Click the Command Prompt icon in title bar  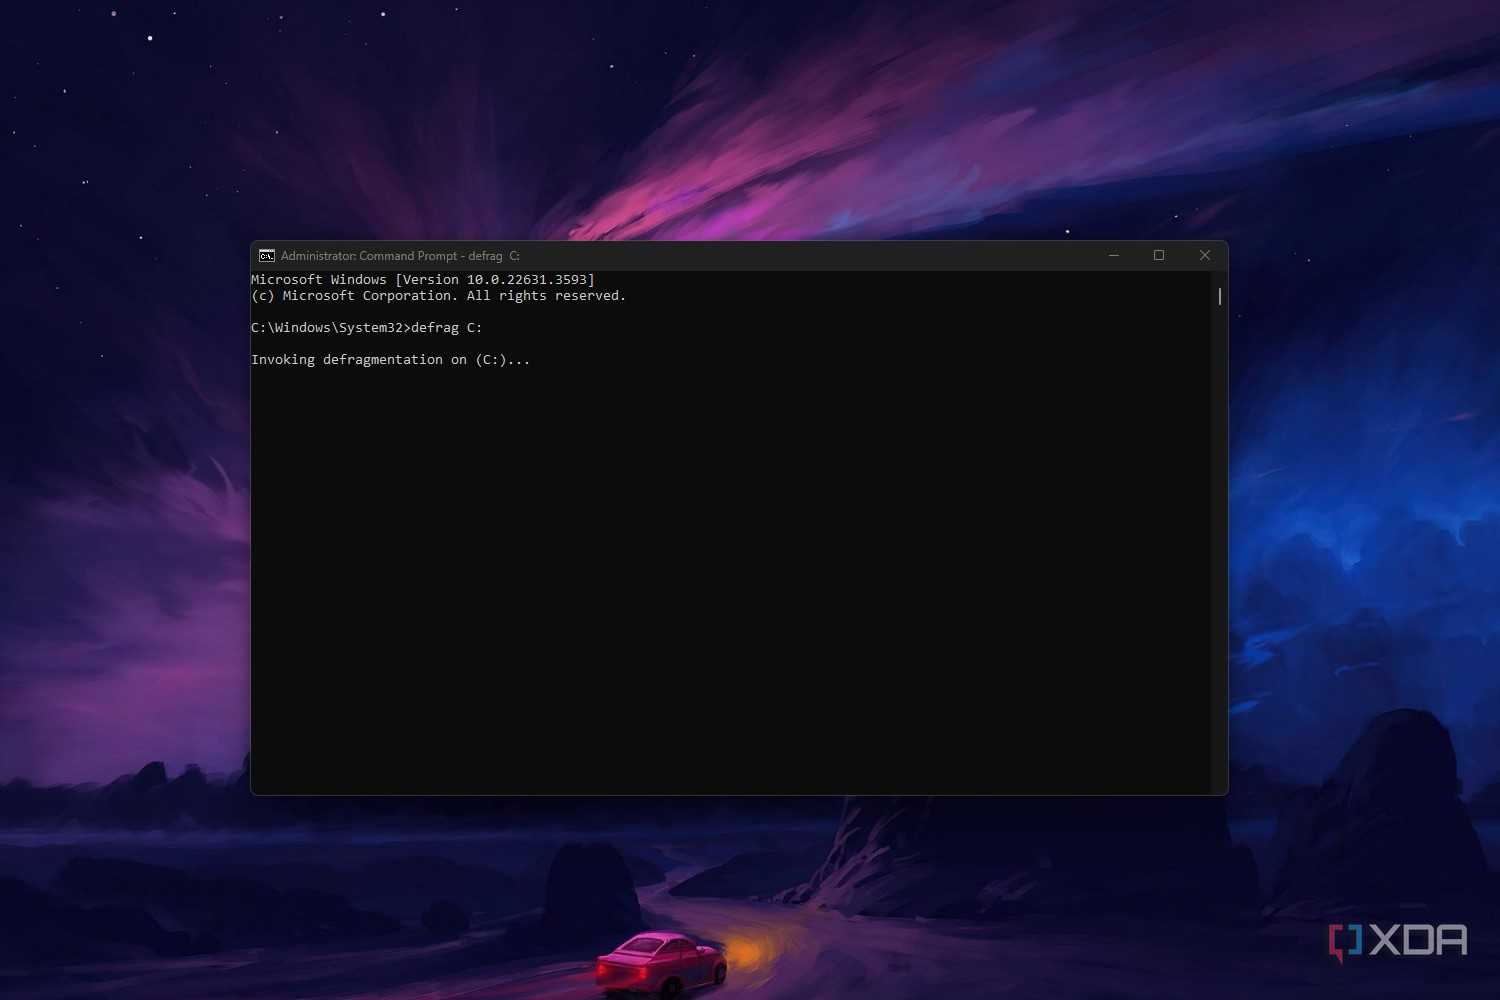(x=267, y=256)
